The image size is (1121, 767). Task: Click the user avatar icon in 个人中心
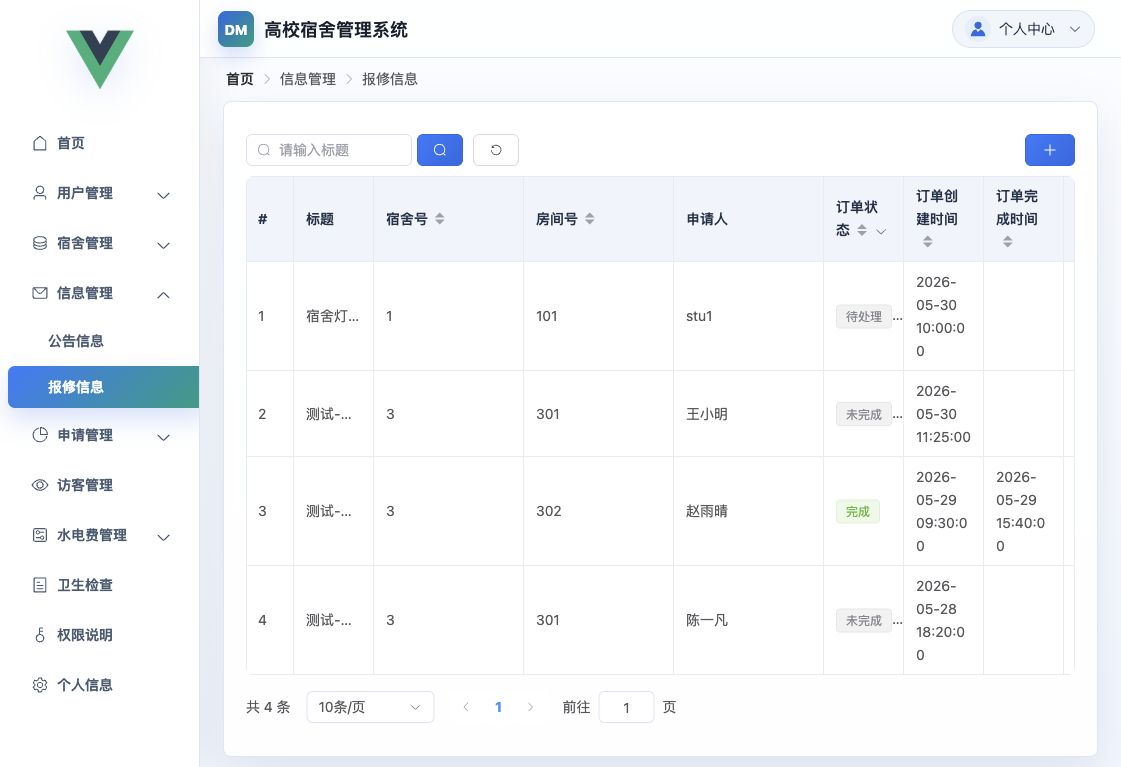click(977, 29)
